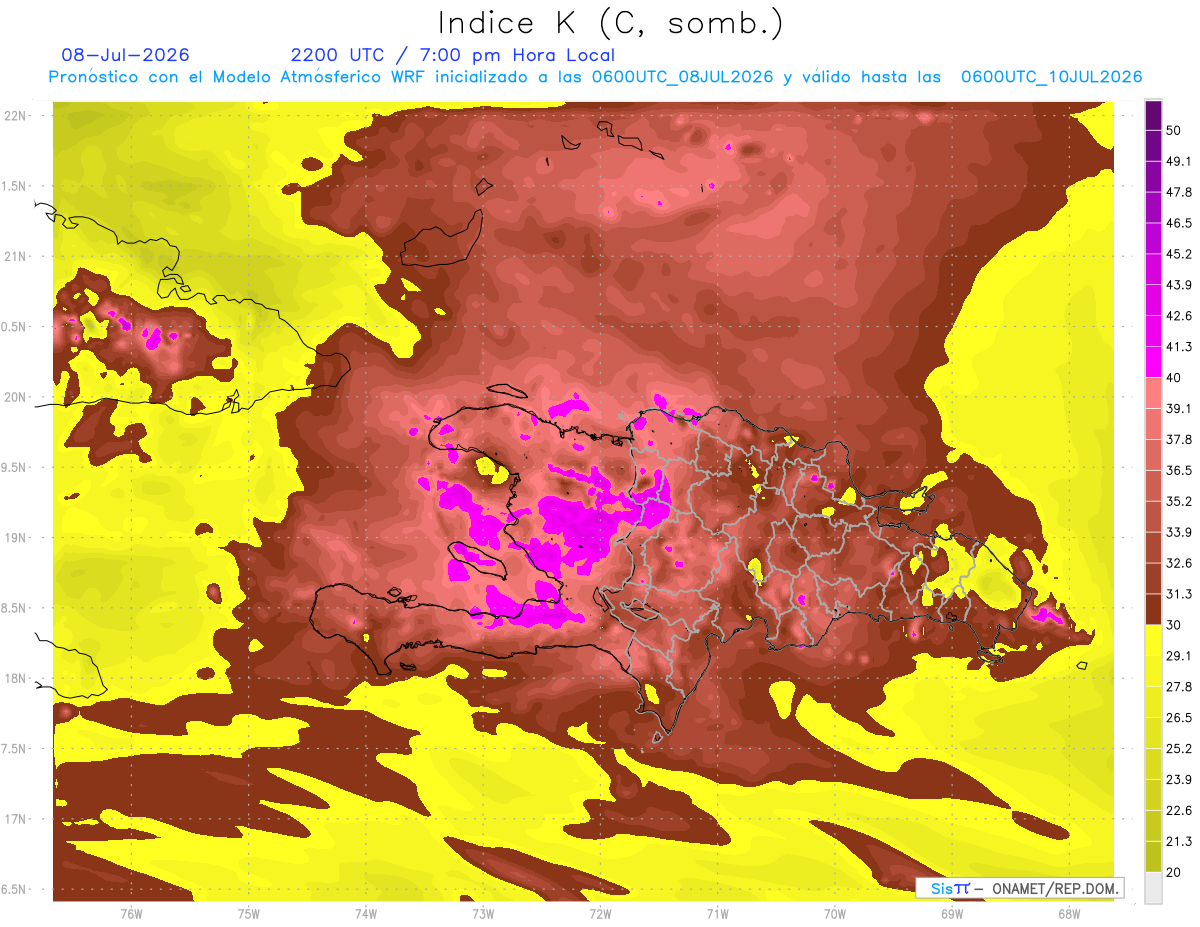Click the colorbar label "32.6"
The image size is (1200, 927).
pos(1178,563)
